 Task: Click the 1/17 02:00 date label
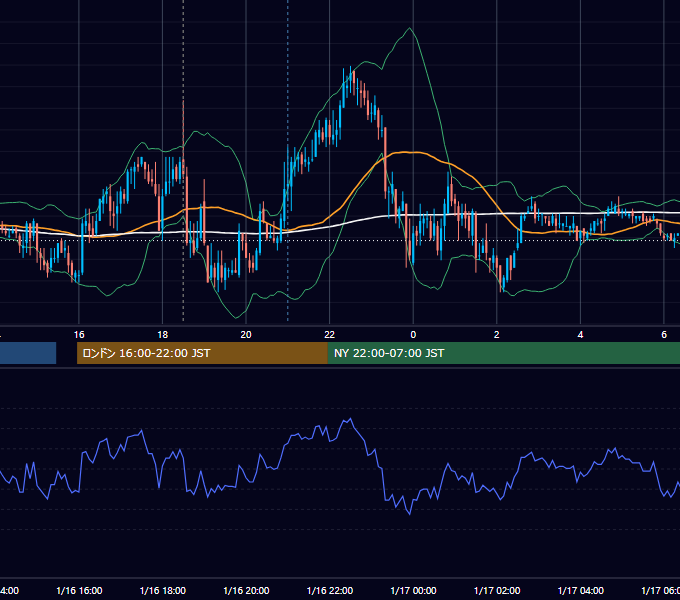click(497, 591)
